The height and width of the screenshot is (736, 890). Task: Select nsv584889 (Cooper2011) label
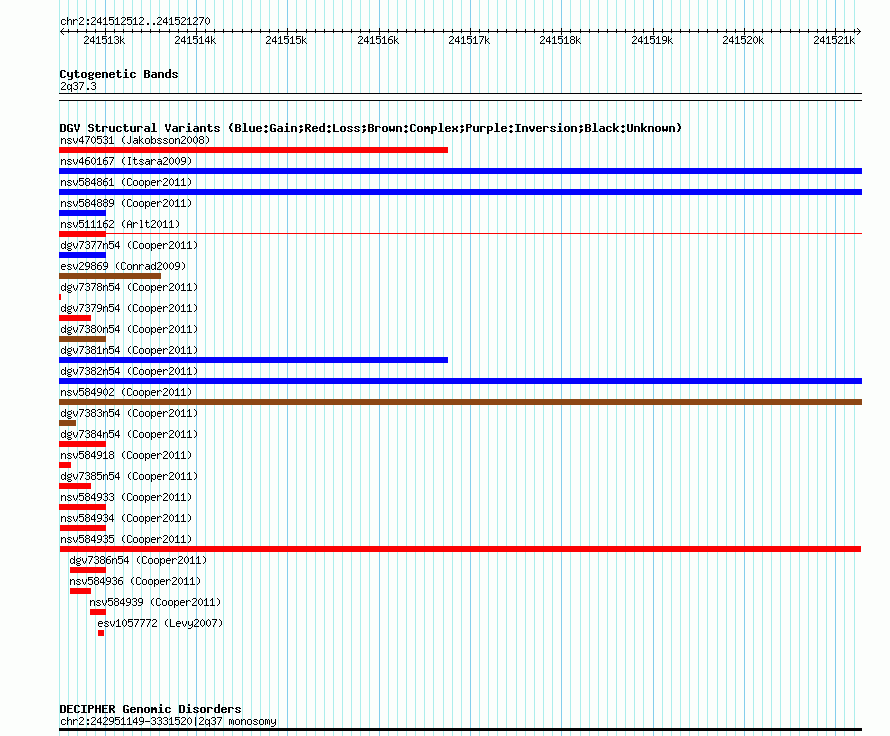pos(126,203)
